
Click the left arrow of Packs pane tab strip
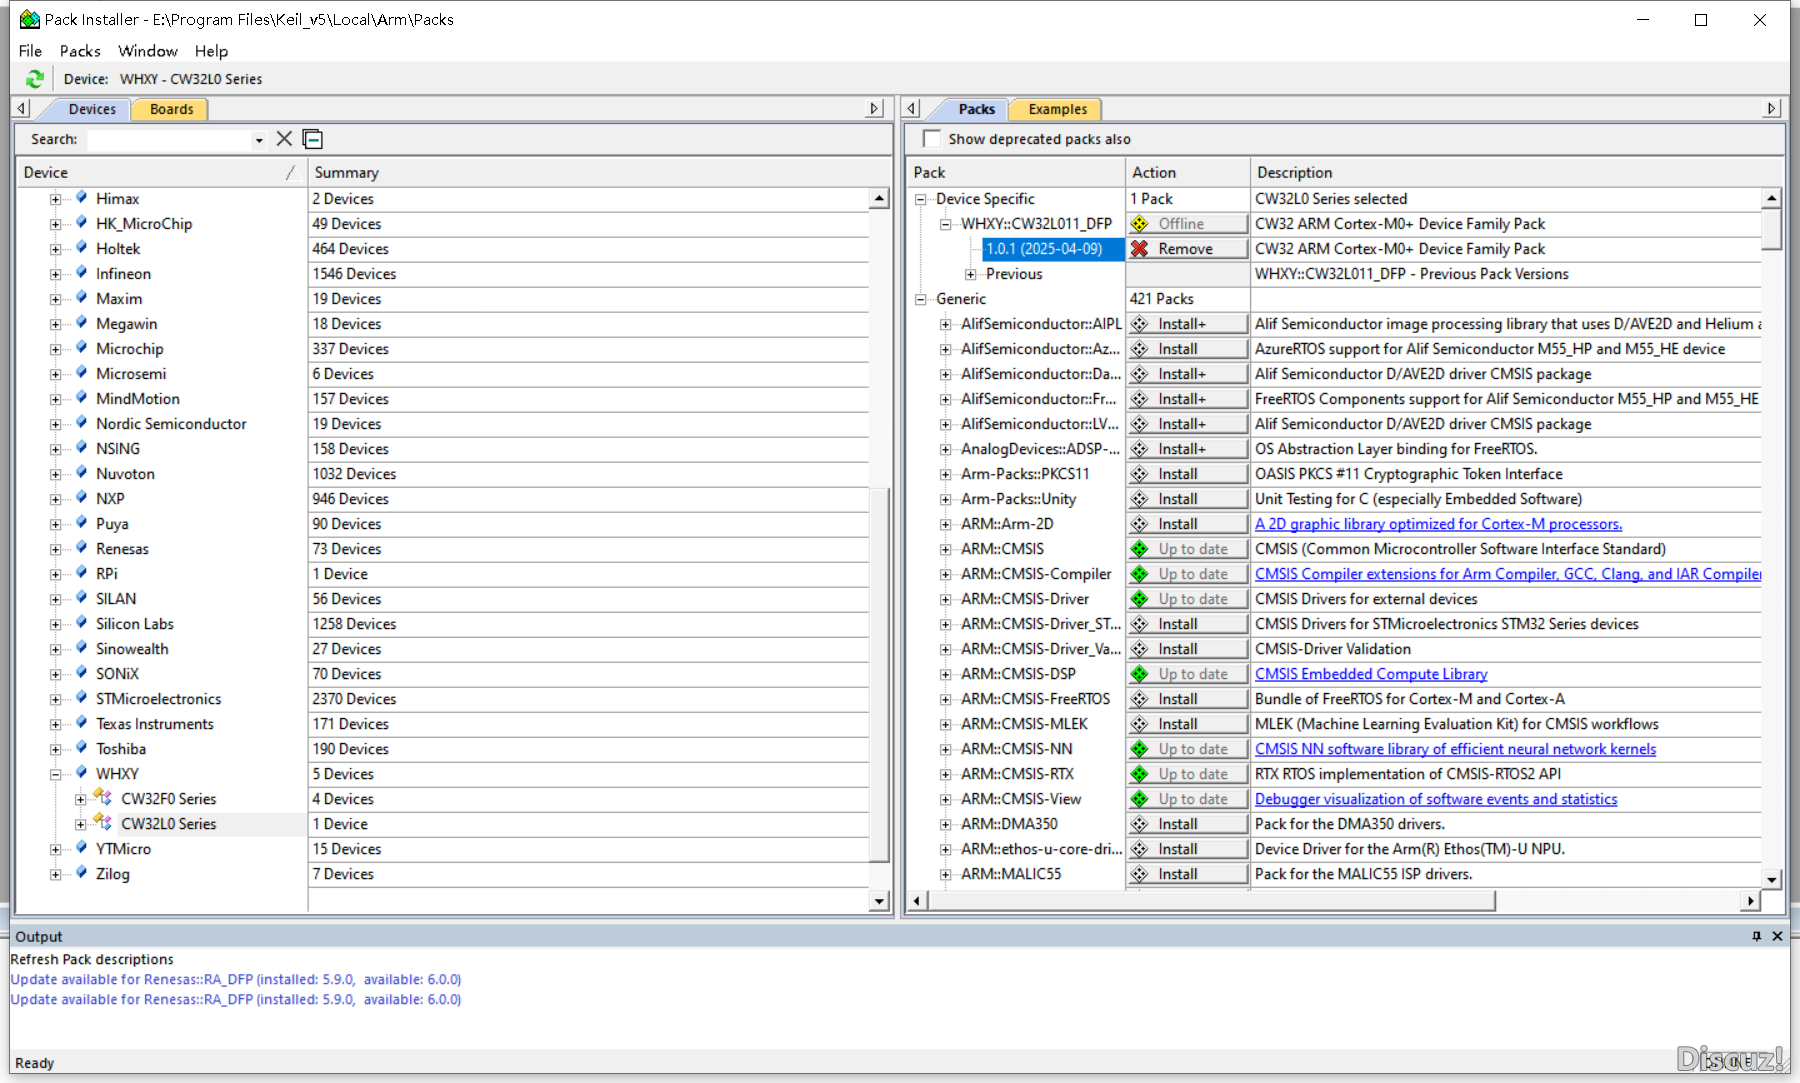click(912, 108)
